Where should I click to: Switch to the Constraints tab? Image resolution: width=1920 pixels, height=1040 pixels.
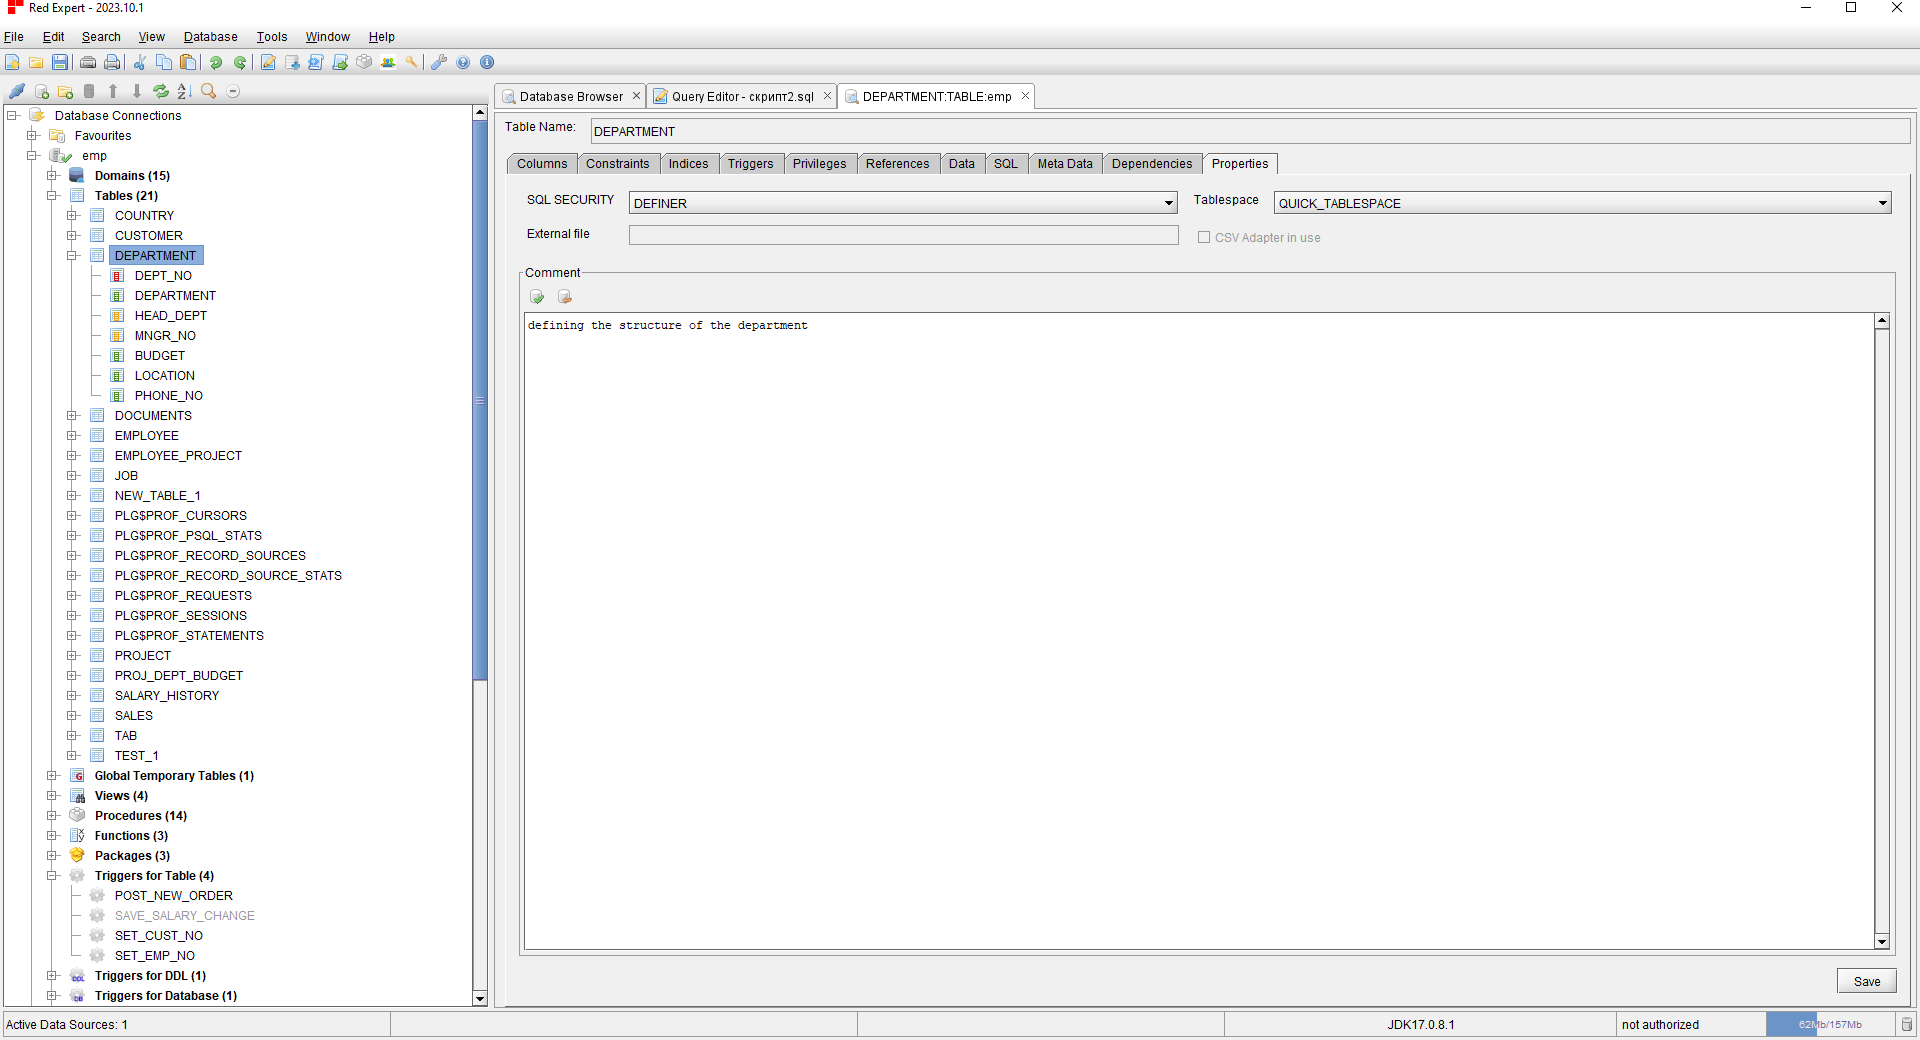coord(618,163)
